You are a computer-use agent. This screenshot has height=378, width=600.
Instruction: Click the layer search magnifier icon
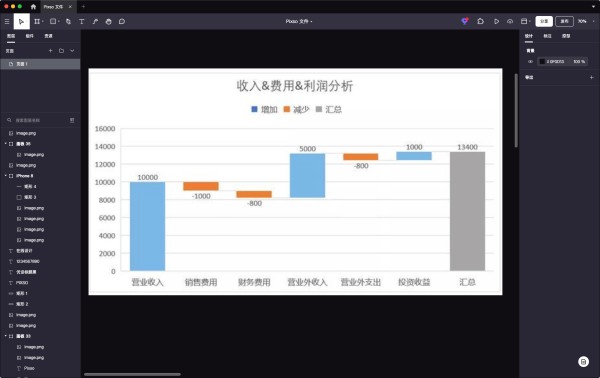tap(9, 120)
